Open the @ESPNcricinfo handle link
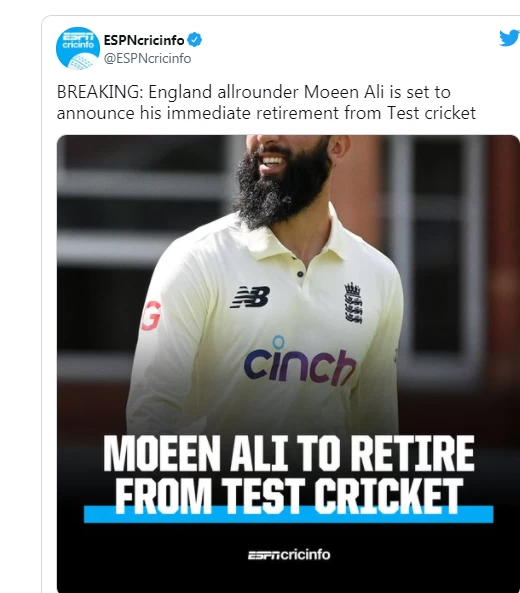This screenshot has height=593, width=520. pyautogui.click(x=147, y=59)
